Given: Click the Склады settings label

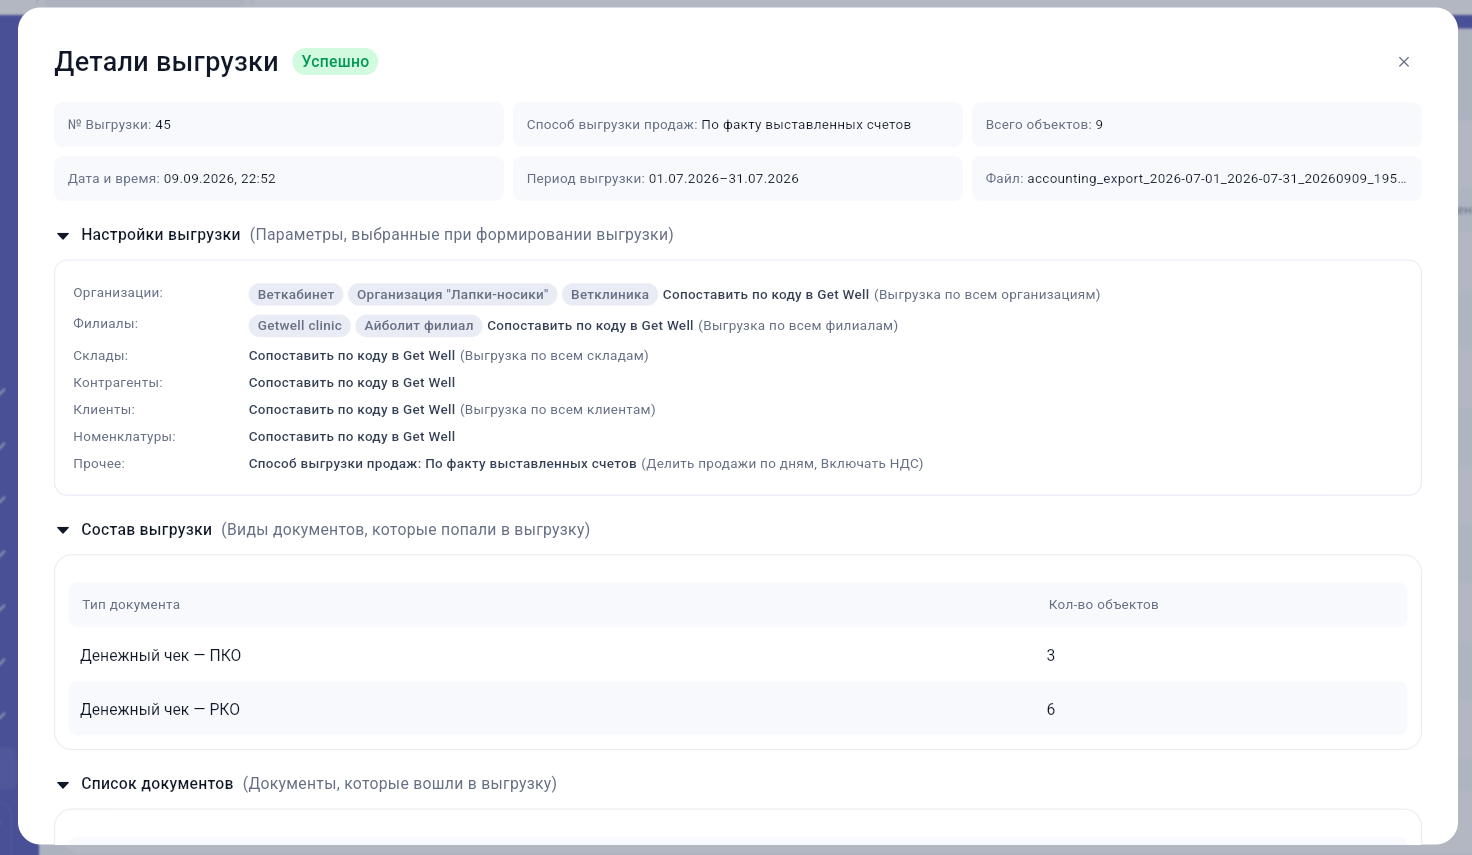Looking at the screenshot, I should click(101, 356).
